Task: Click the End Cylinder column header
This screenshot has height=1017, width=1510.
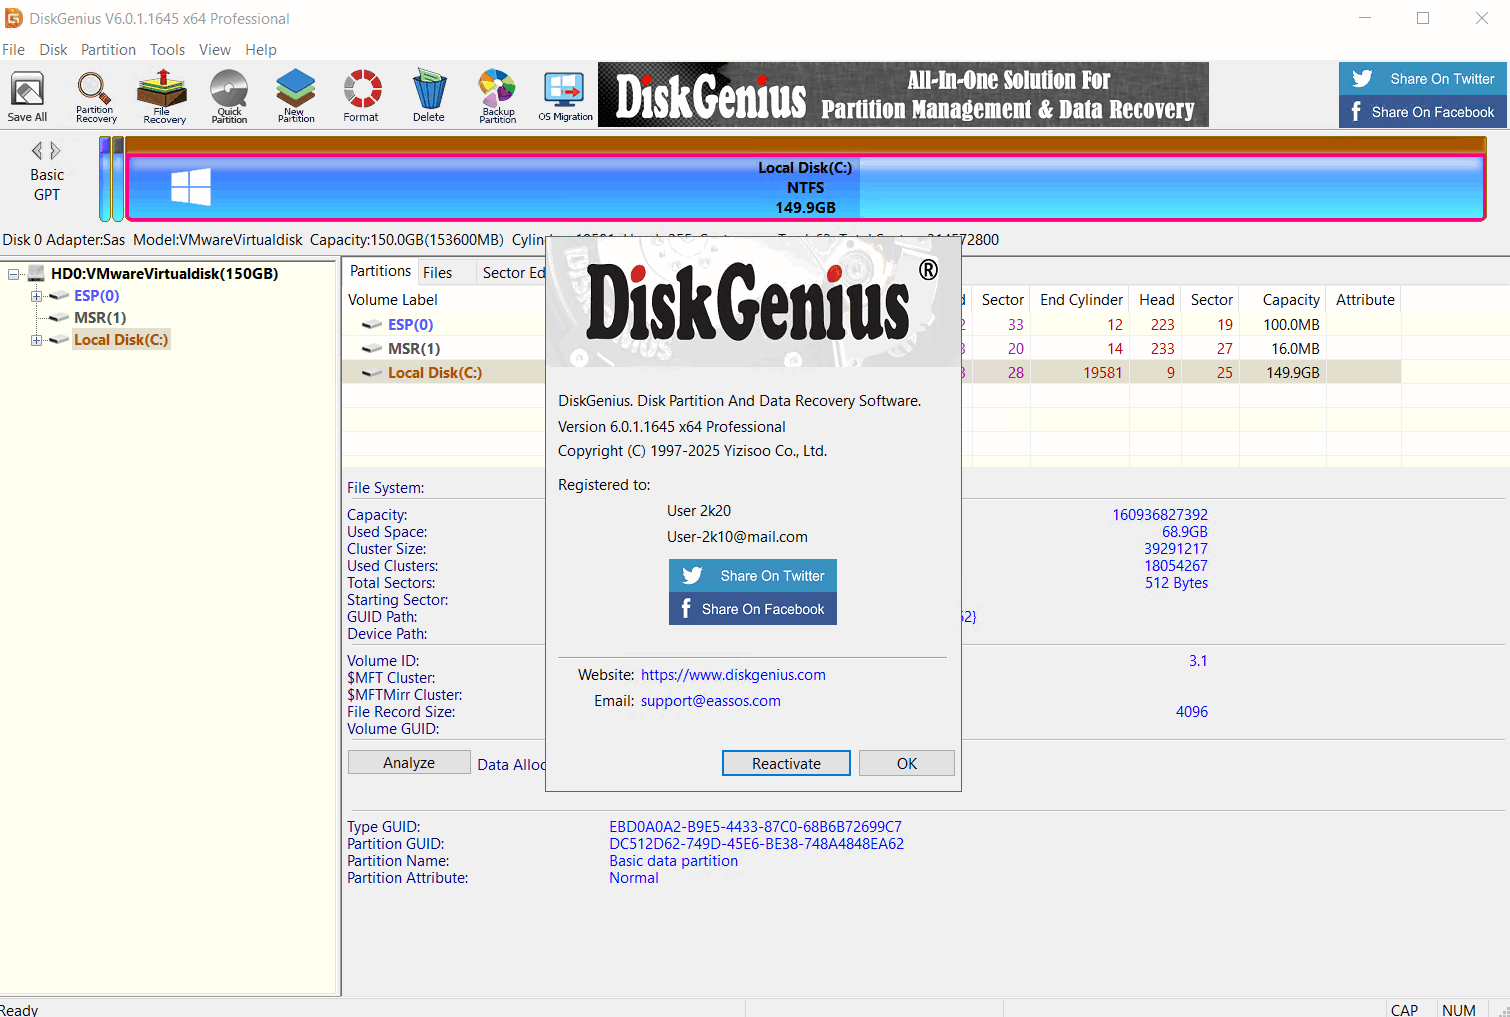Action: click(x=1081, y=300)
